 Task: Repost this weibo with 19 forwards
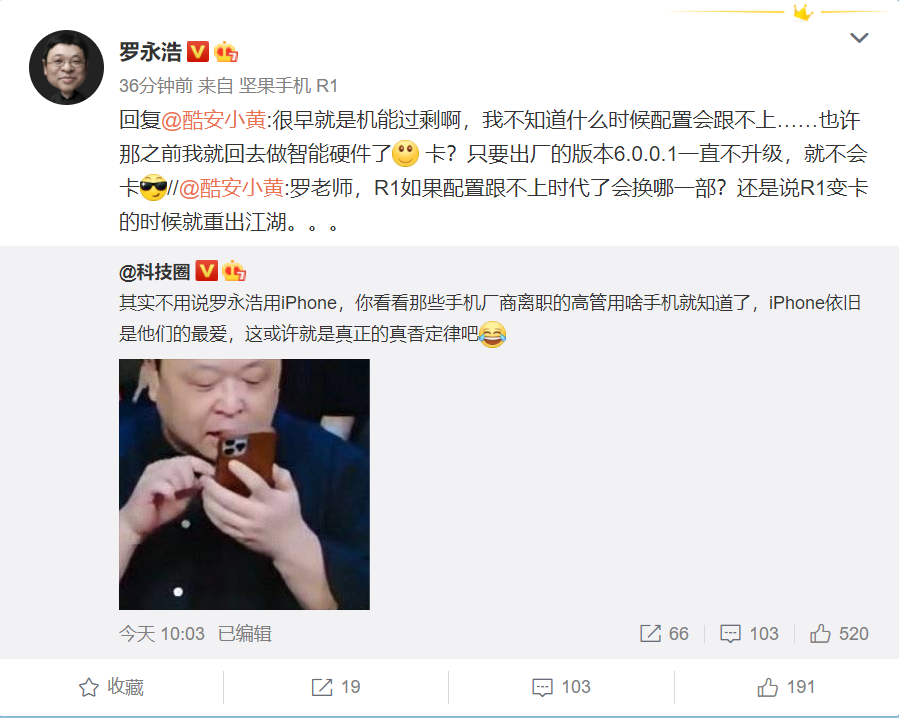336,687
